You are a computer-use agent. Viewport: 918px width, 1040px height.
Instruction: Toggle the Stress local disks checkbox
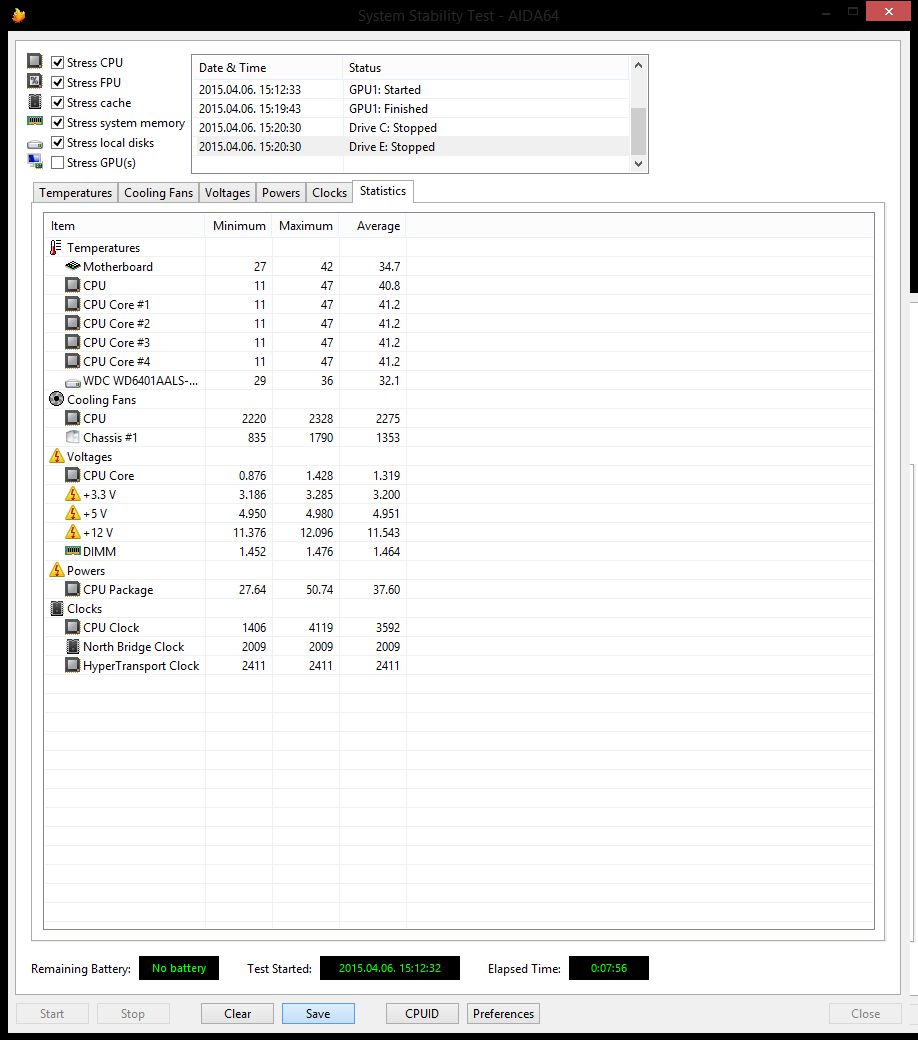point(58,142)
